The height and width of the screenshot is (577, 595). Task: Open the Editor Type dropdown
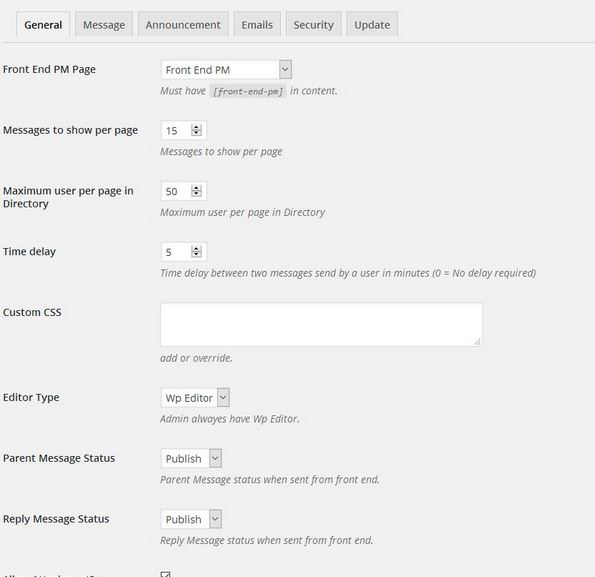195,398
